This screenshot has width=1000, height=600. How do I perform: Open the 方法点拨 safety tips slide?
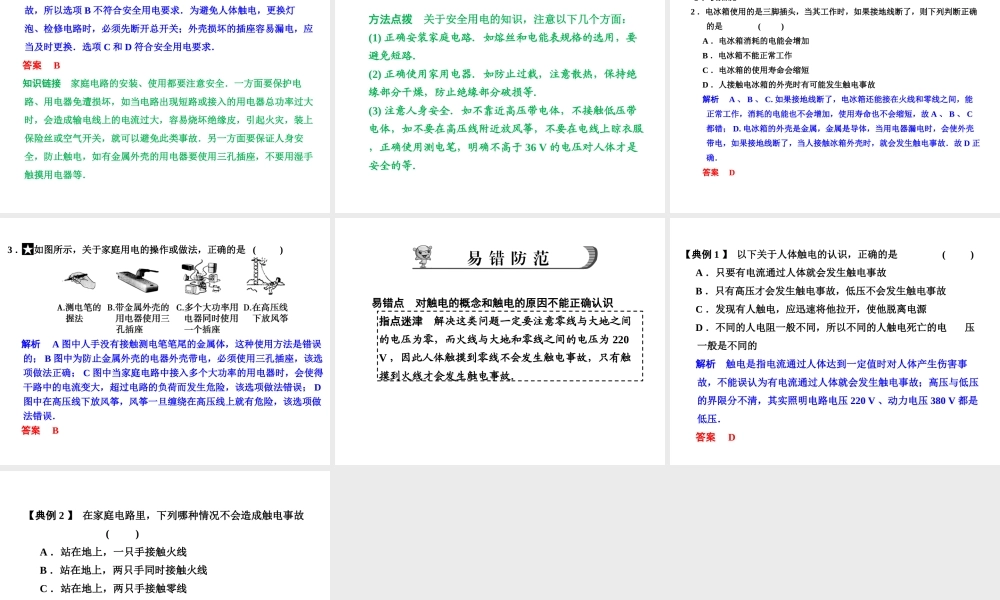pyautogui.click(x=499, y=106)
